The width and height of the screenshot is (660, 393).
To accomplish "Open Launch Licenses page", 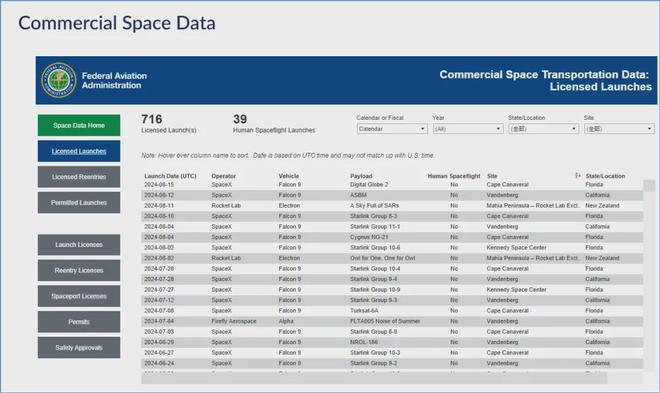I will tap(79, 244).
